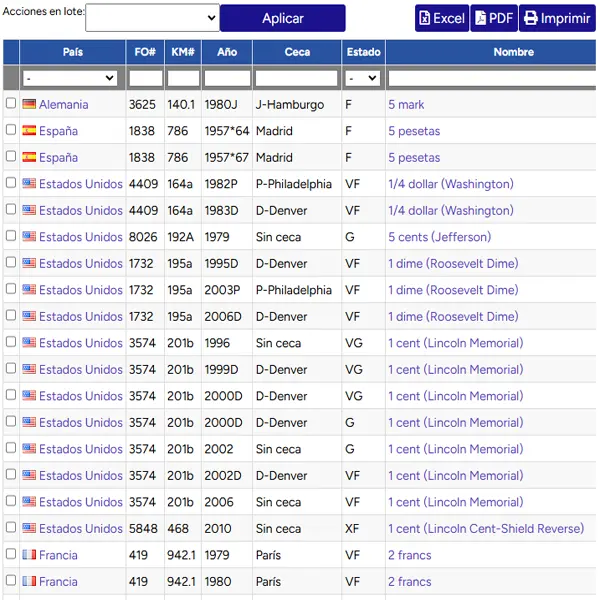This screenshot has height=600, width=600.
Task: Click the French flag in the 1980 row
Action: click(x=29, y=581)
